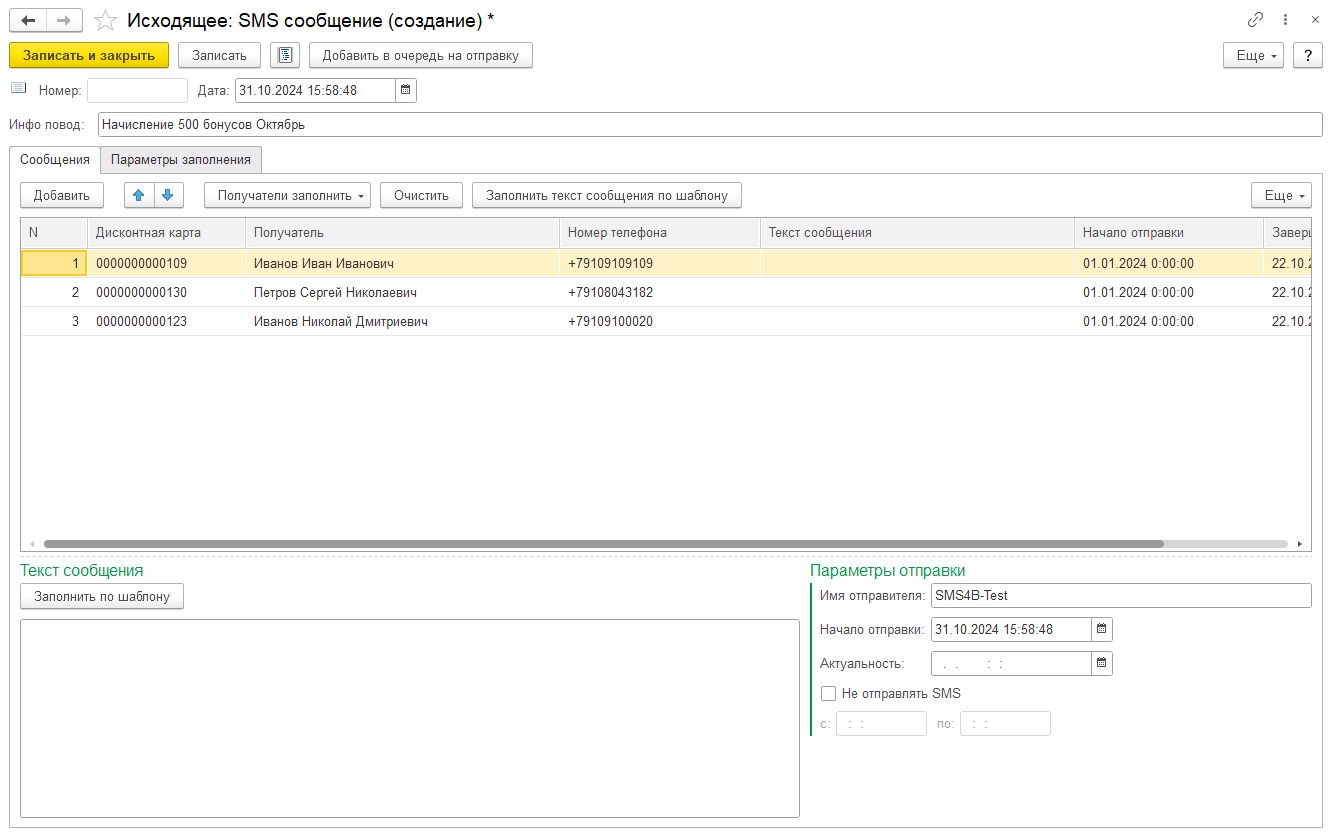The height and width of the screenshot is (838, 1336).
Task: Click Добавить в очередь на отправку
Action: click(x=420, y=55)
